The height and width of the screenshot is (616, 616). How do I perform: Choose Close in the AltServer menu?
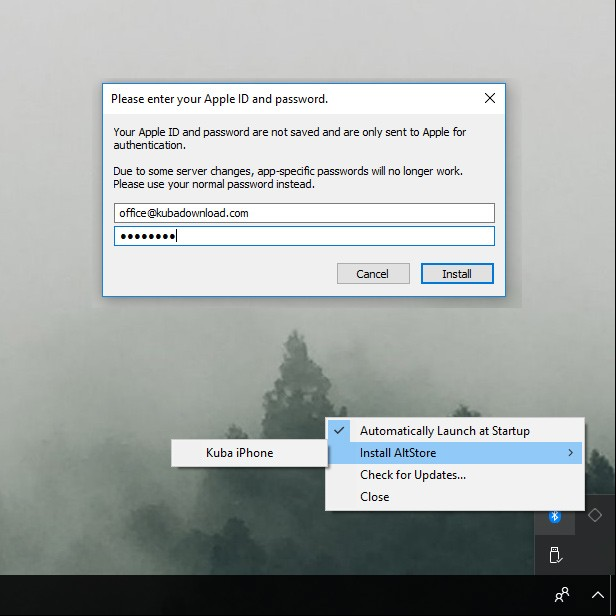455,497
